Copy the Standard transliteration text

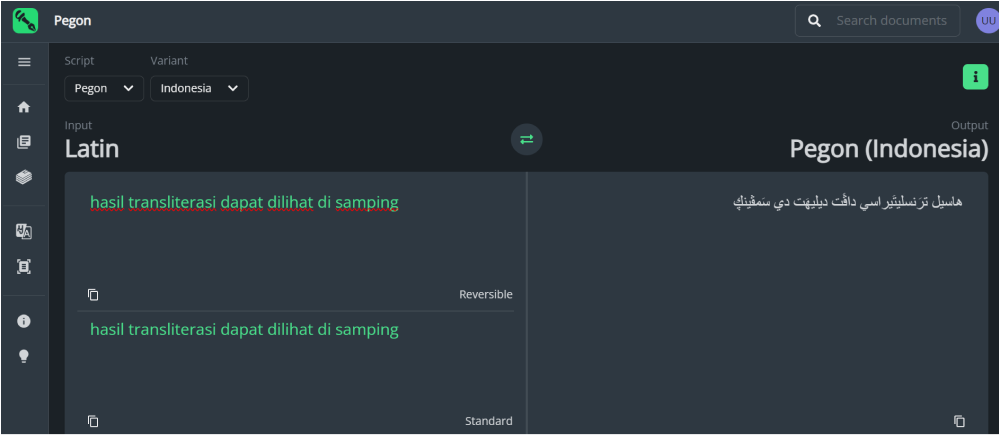tap(93, 421)
